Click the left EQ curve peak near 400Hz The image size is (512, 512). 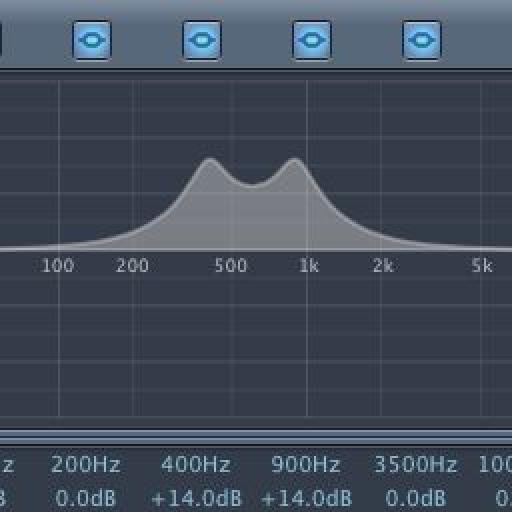(x=210, y=160)
